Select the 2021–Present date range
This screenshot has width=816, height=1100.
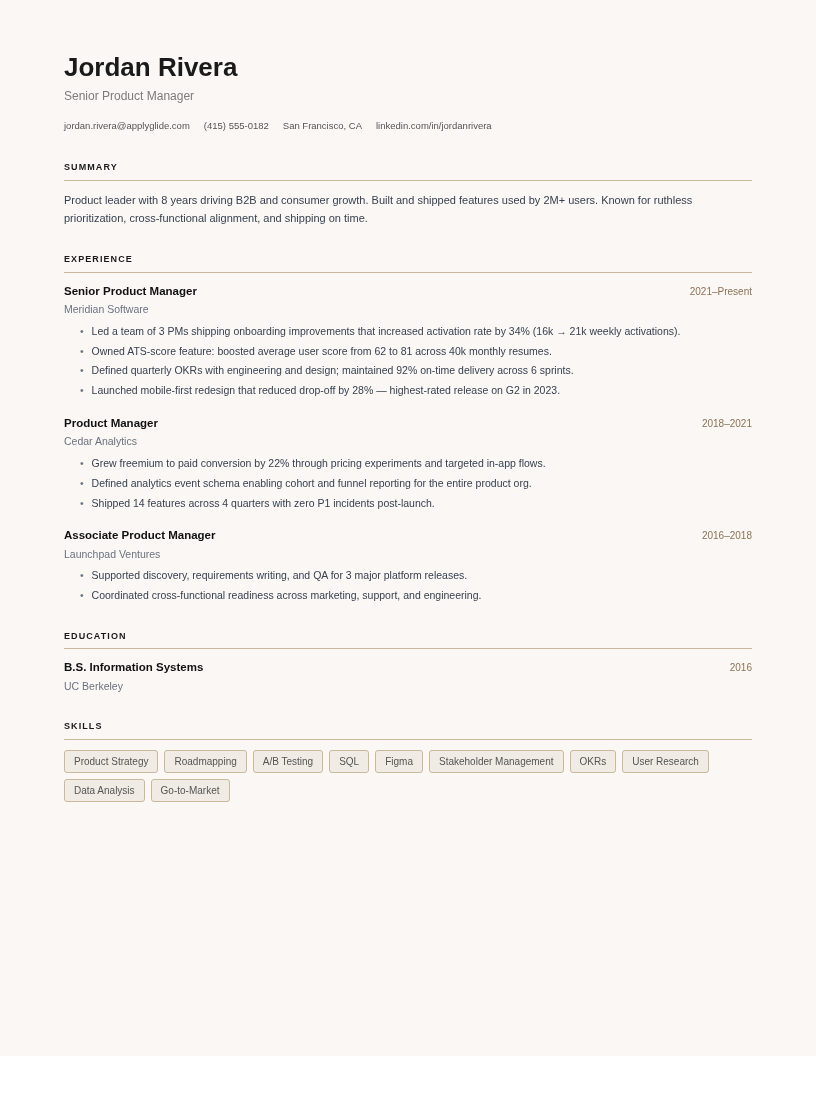(720, 292)
